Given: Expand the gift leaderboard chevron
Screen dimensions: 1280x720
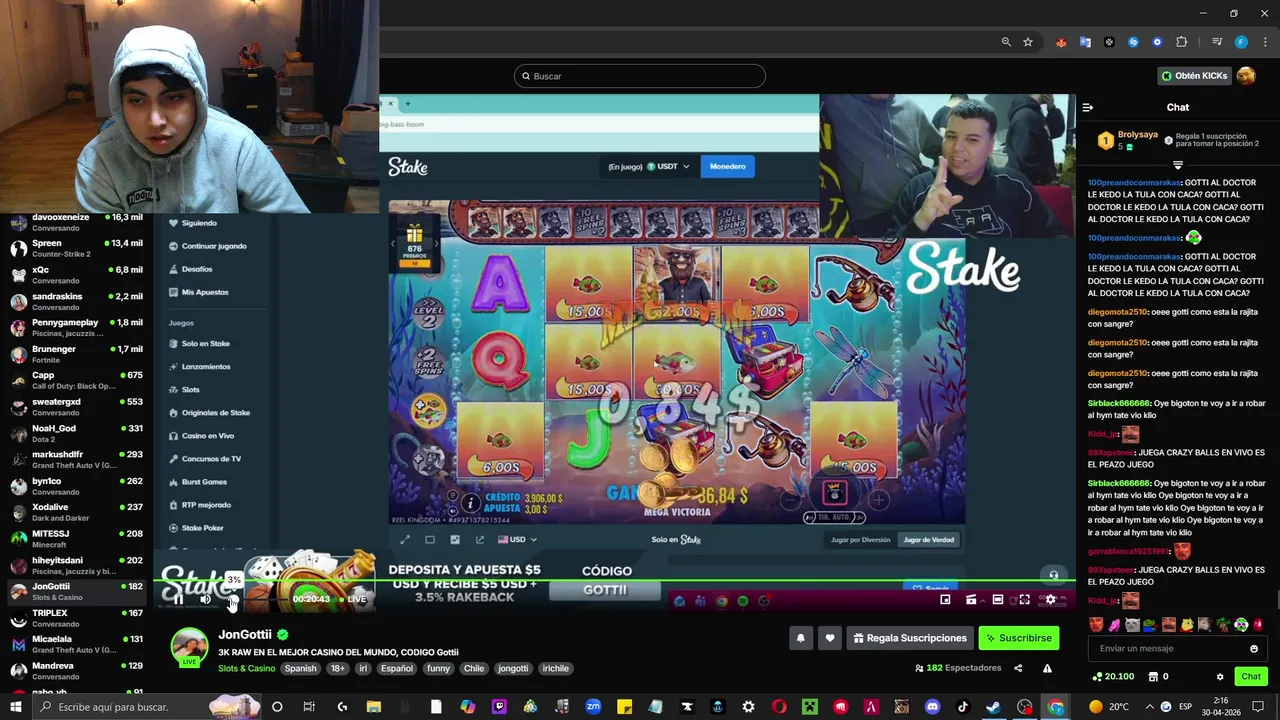Looking at the screenshot, I should 1178,165.
